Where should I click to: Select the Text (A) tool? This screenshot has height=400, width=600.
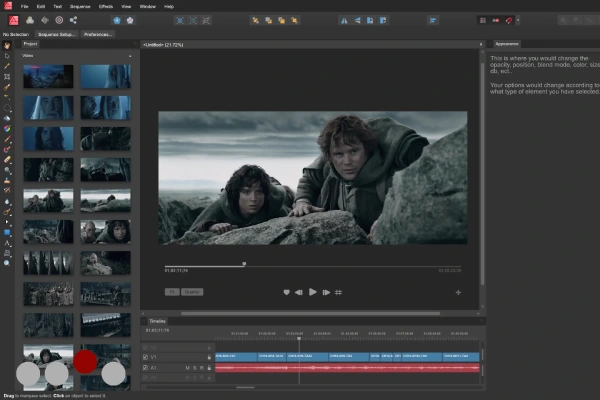coord(7,243)
